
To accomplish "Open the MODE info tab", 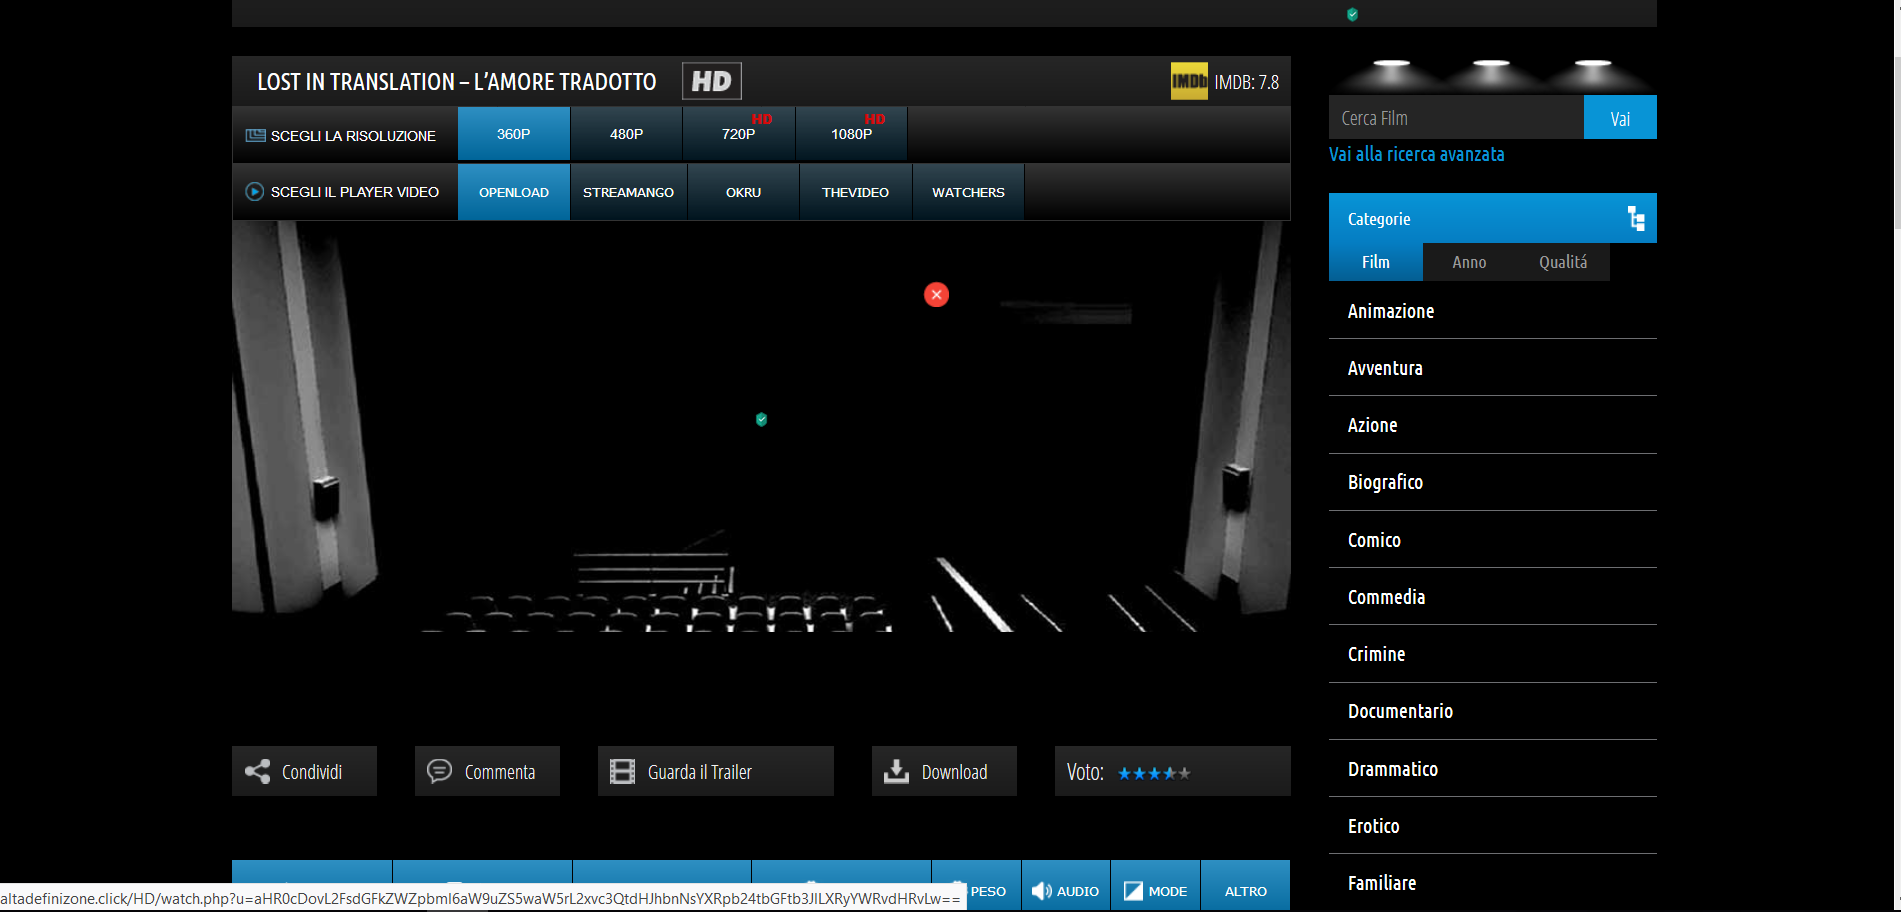I will pos(1156,886).
